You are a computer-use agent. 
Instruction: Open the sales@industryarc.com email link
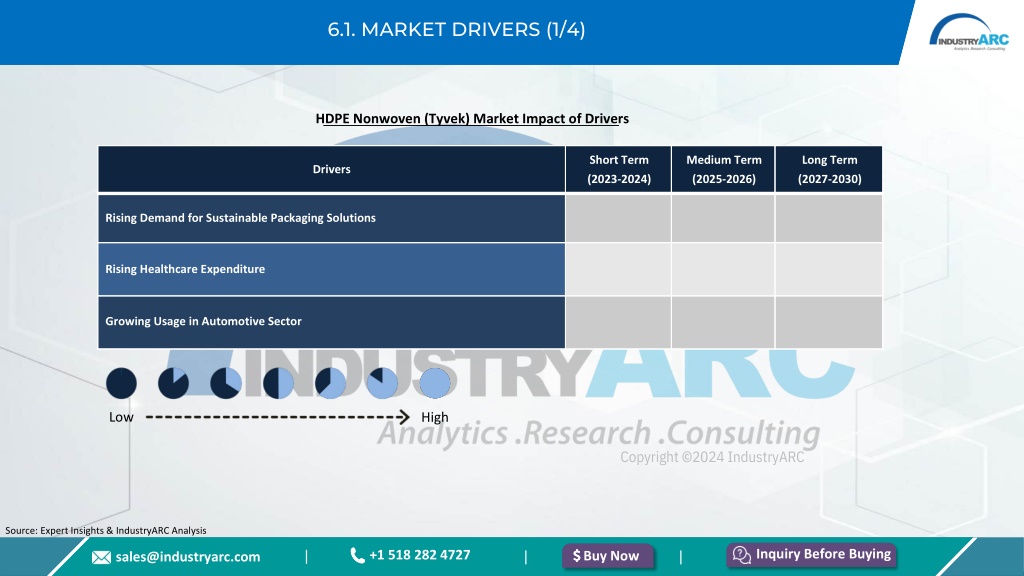(x=188, y=557)
